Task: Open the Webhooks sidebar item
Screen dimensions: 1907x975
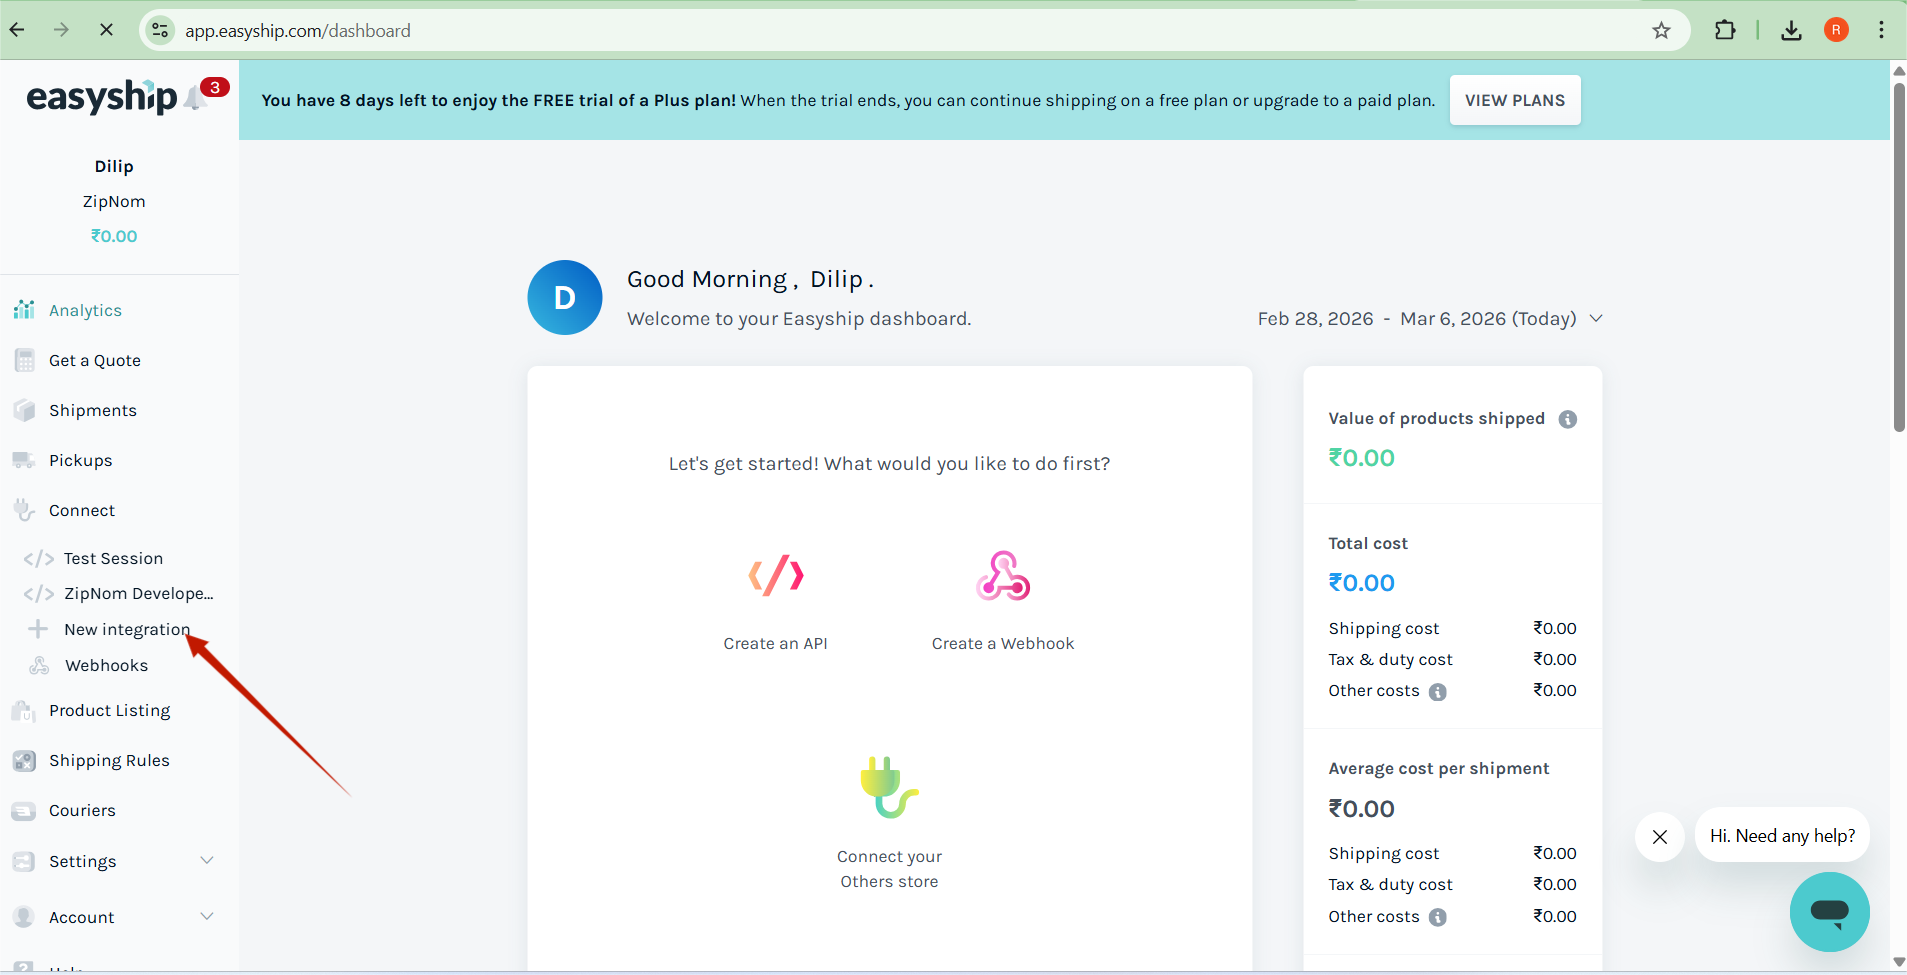Action: point(106,666)
